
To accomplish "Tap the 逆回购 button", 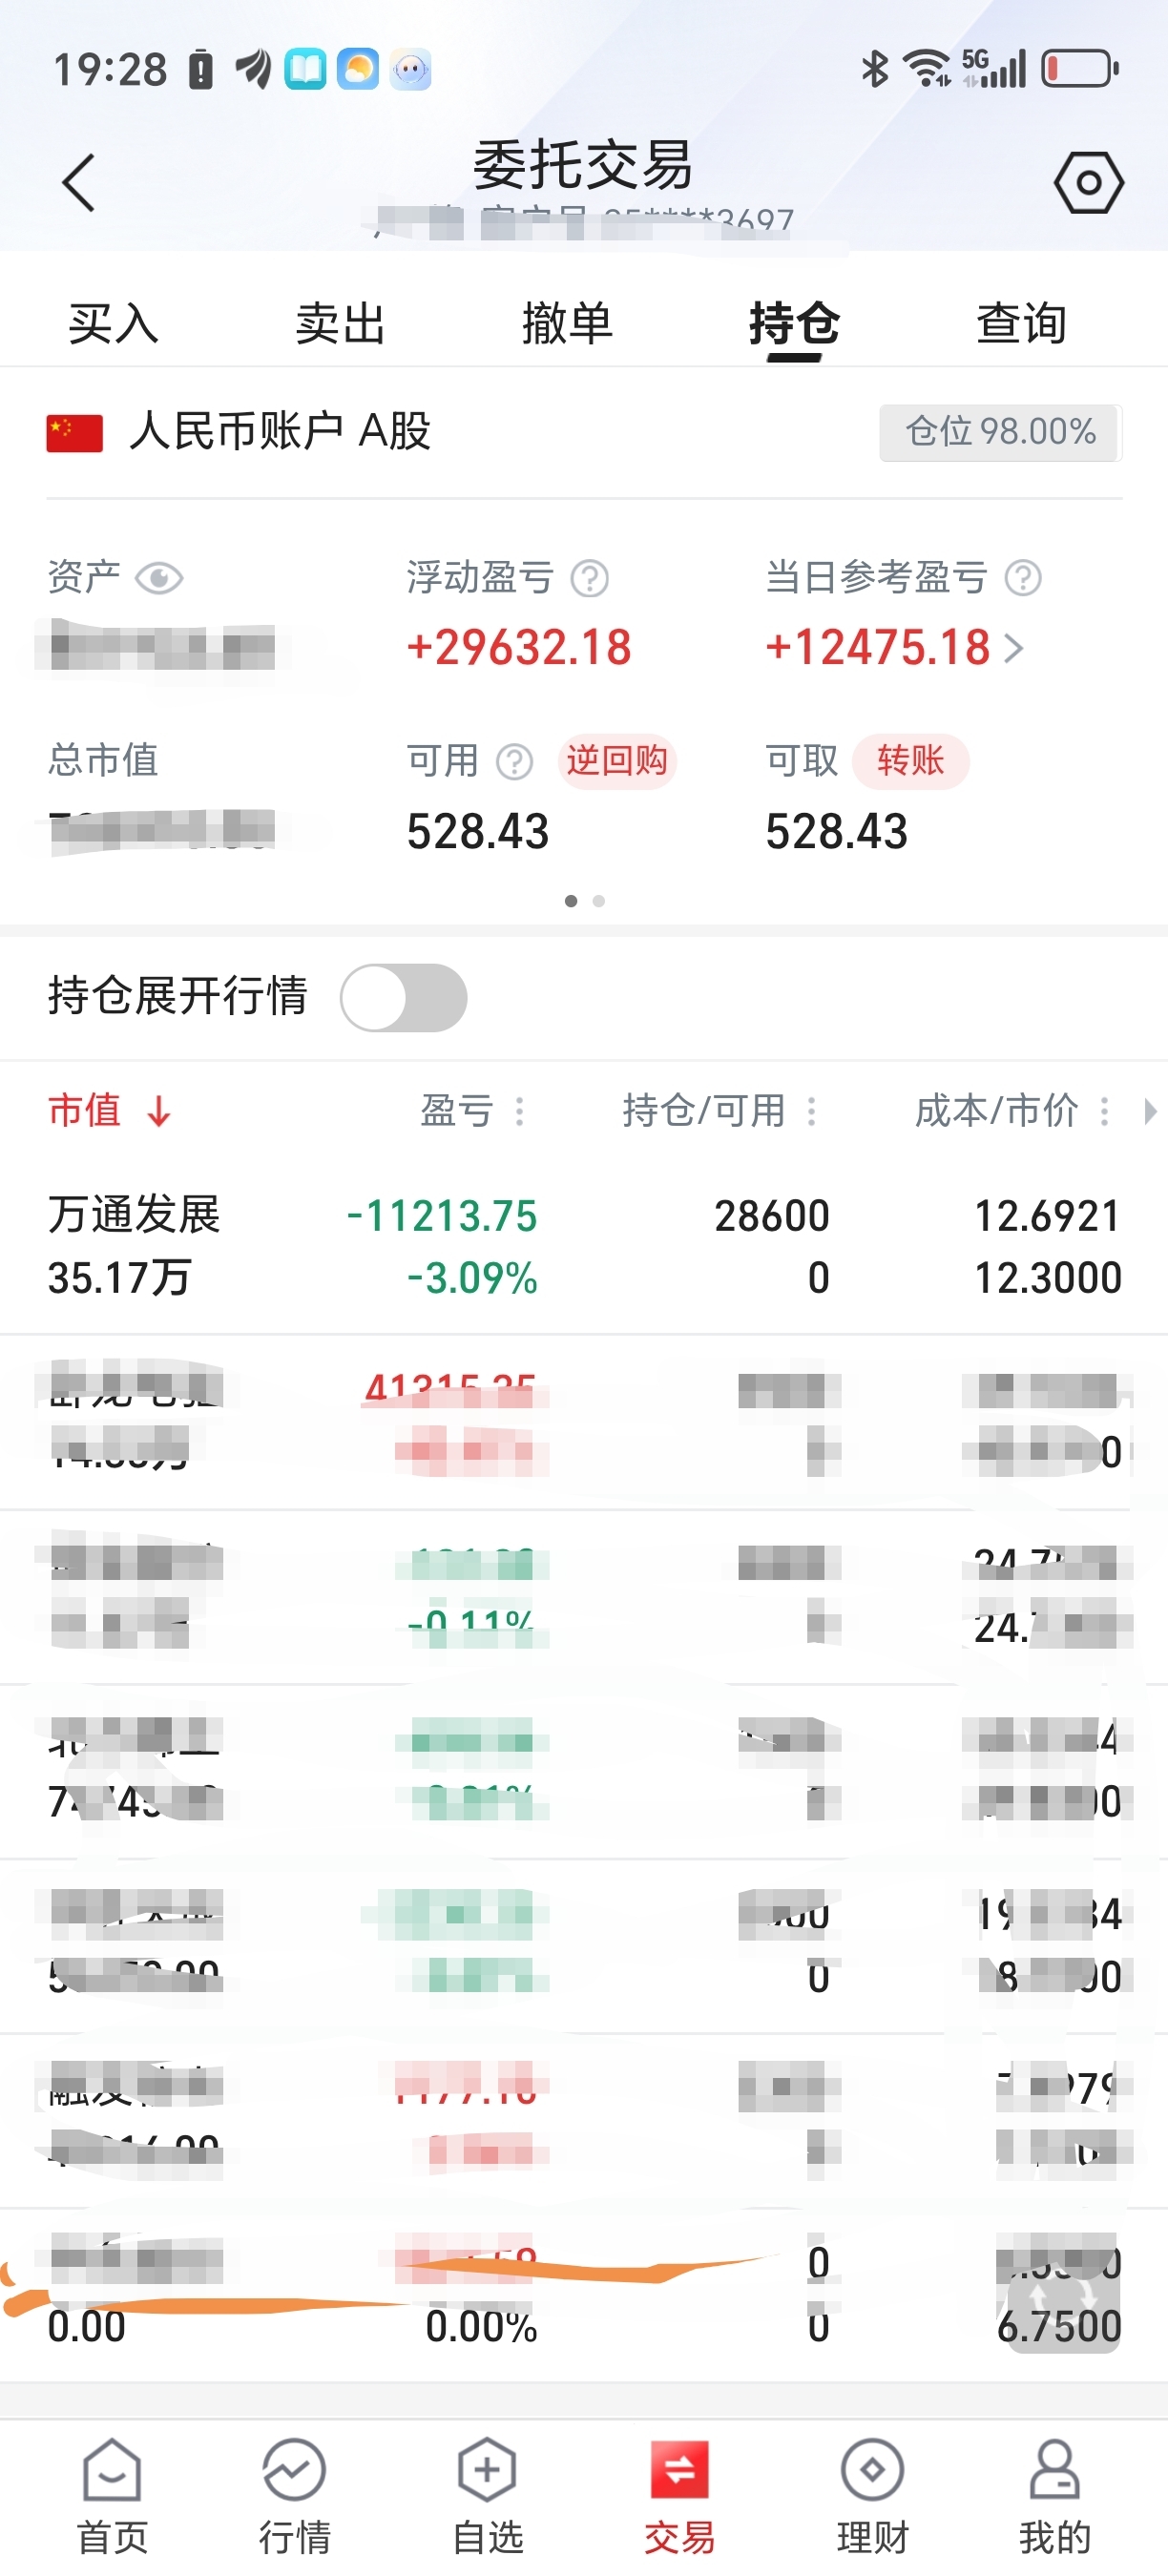I will point(617,761).
